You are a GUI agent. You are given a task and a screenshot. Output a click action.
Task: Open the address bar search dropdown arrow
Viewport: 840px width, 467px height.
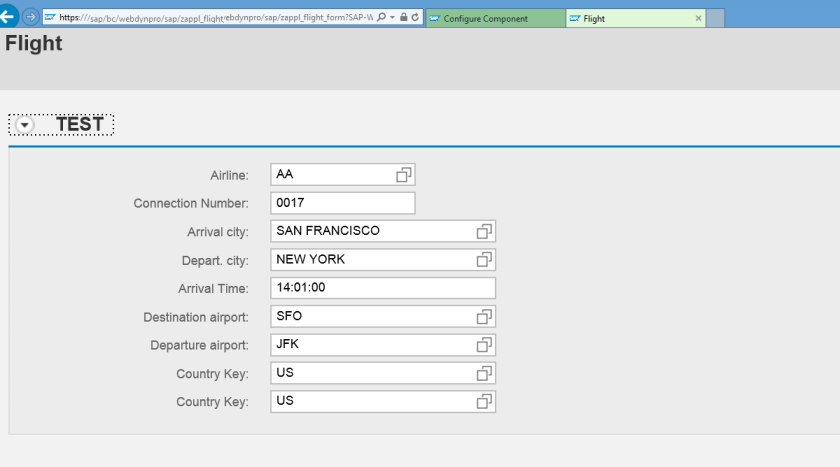coord(393,18)
